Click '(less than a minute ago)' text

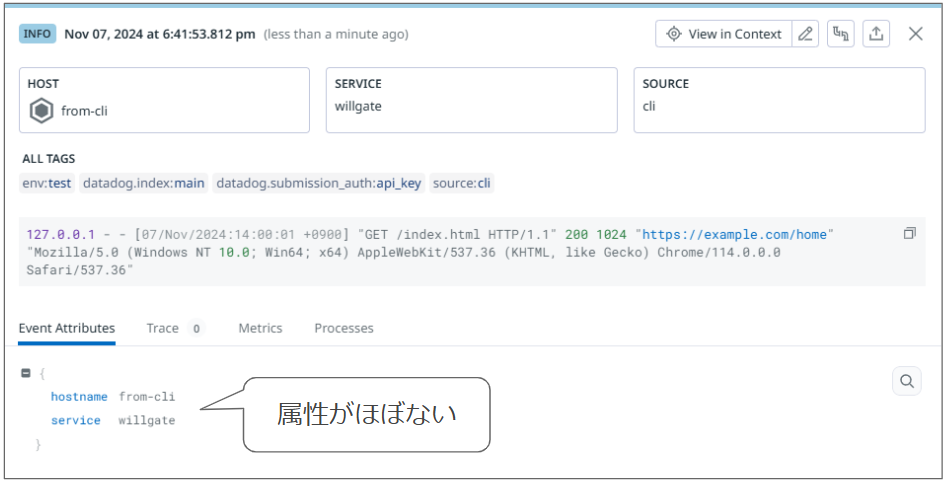pyautogui.click(x=336, y=35)
